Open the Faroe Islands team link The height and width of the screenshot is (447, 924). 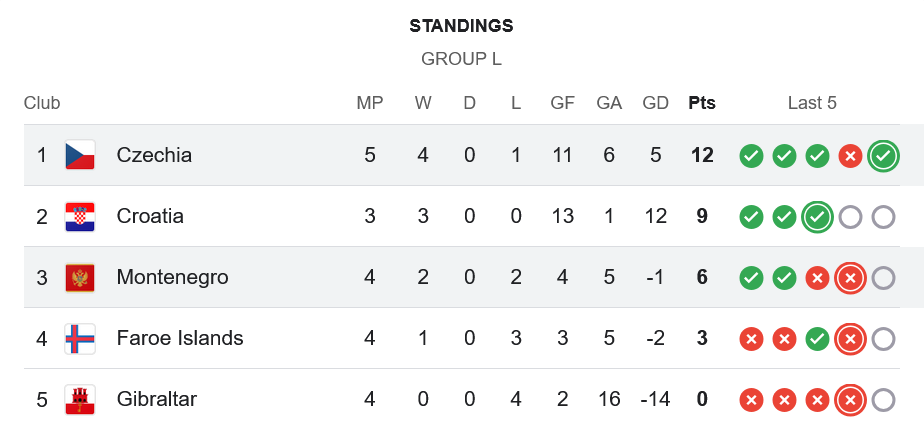click(x=180, y=338)
